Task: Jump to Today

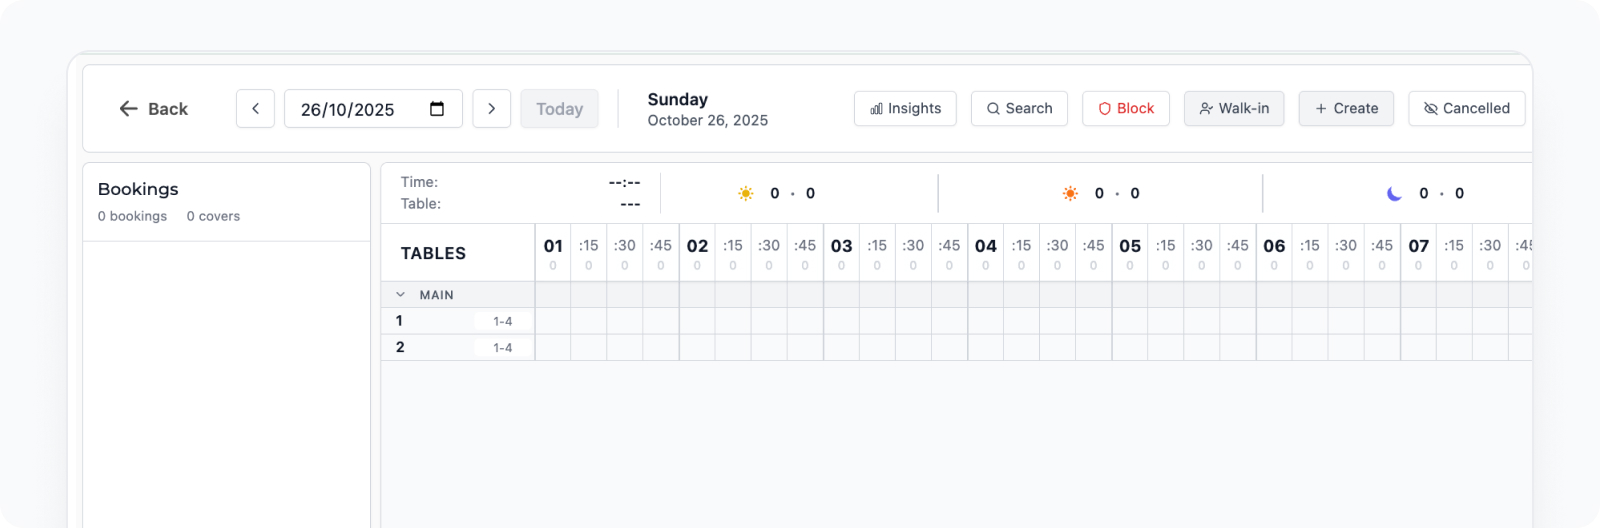Action: point(559,109)
